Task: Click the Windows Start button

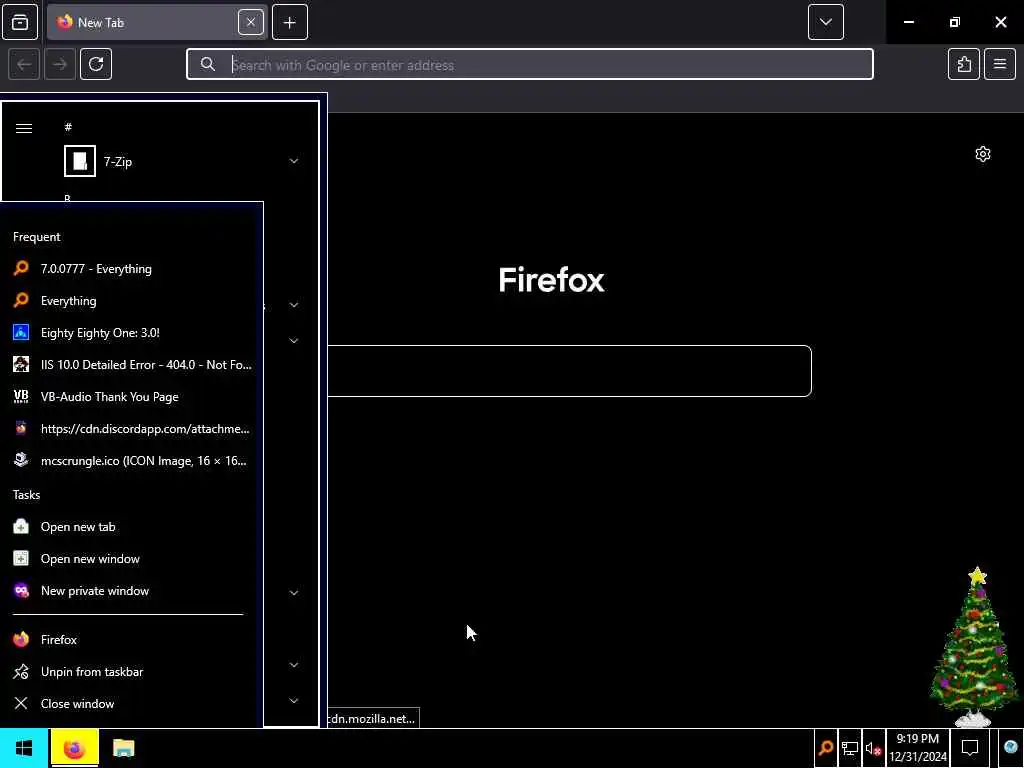Action: click(24, 748)
